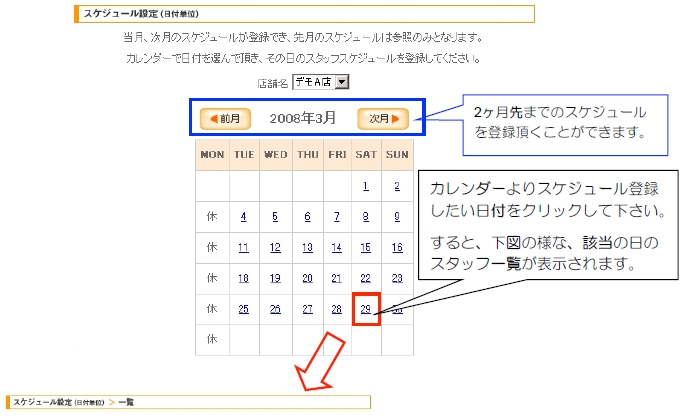This screenshot has height=416, width=686.
Task: Select date 2 in the calendar
Action: click(397, 186)
